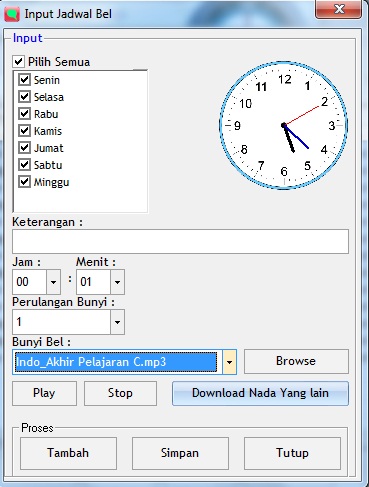Expand the Bunyi Bel dropdown arrow
This screenshot has height=487, width=369.
pyautogui.click(x=229, y=362)
